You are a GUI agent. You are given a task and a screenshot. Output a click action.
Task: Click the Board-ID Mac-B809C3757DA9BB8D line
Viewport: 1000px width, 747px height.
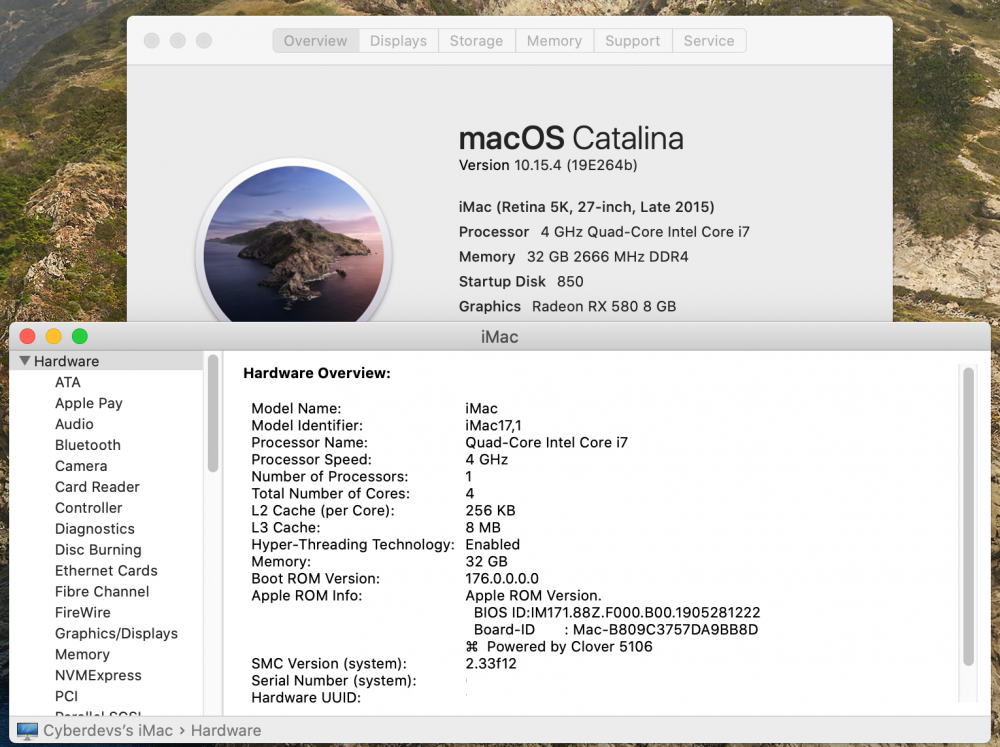coord(615,630)
